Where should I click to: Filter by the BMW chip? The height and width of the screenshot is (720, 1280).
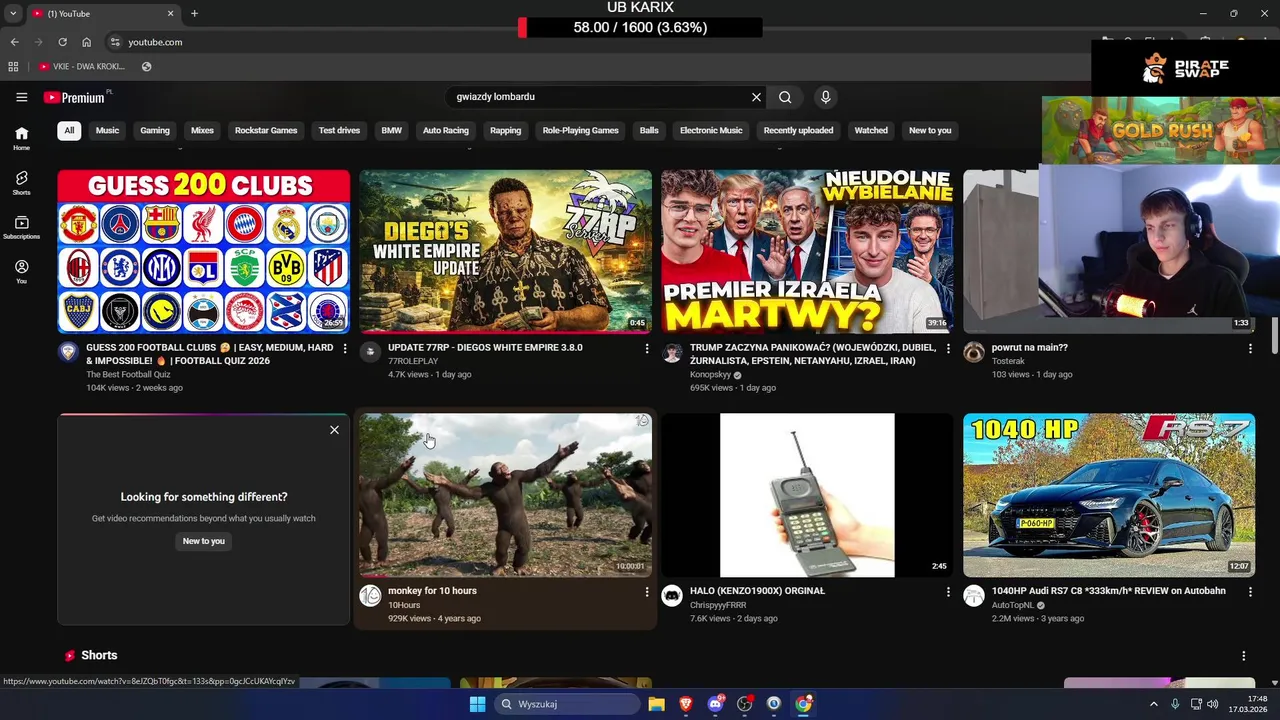(391, 130)
